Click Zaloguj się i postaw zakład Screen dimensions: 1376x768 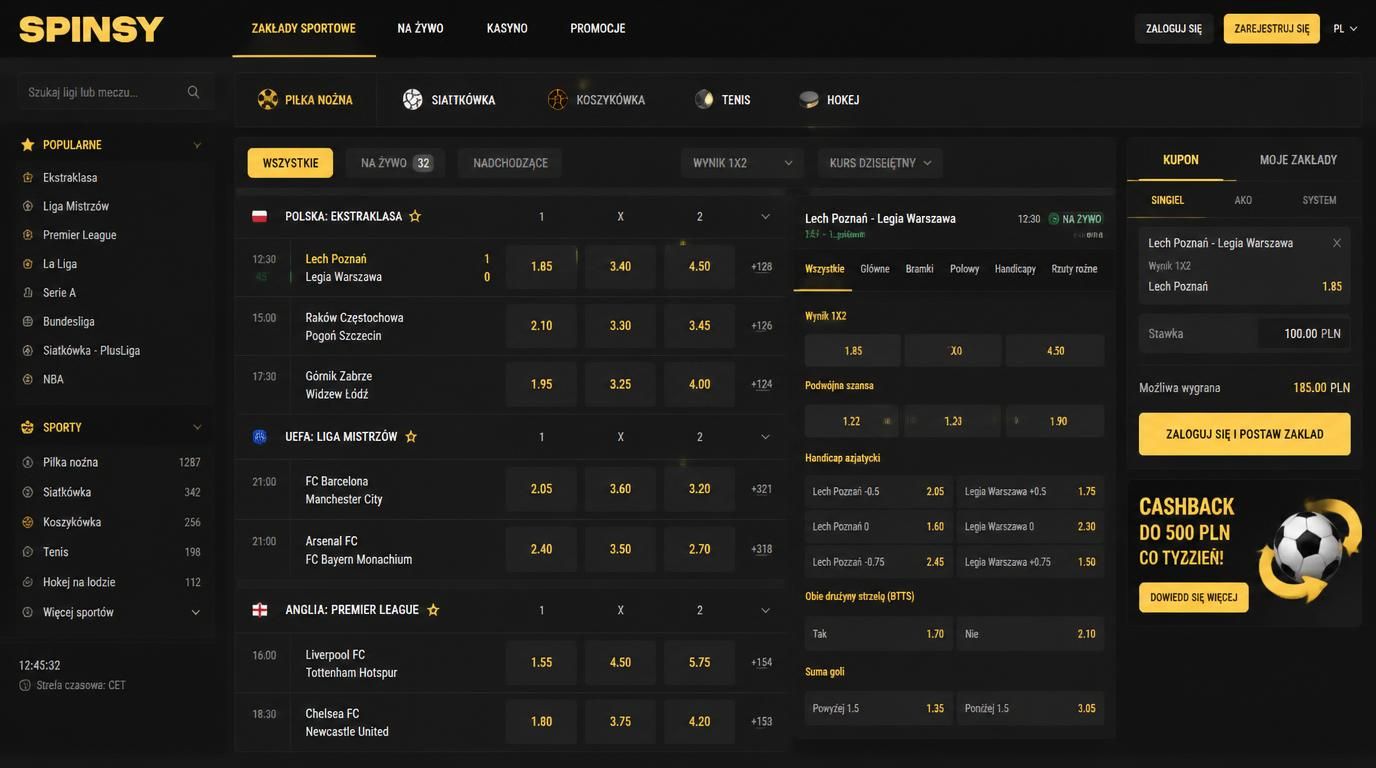click(x=1244, y=434)
